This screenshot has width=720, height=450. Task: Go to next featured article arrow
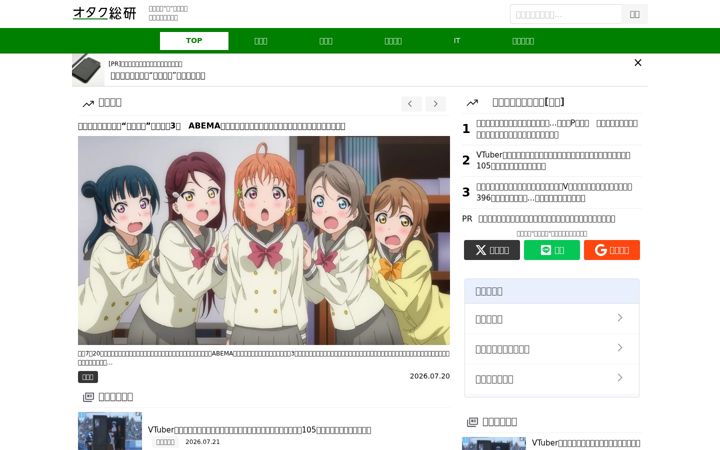point(435,104)
